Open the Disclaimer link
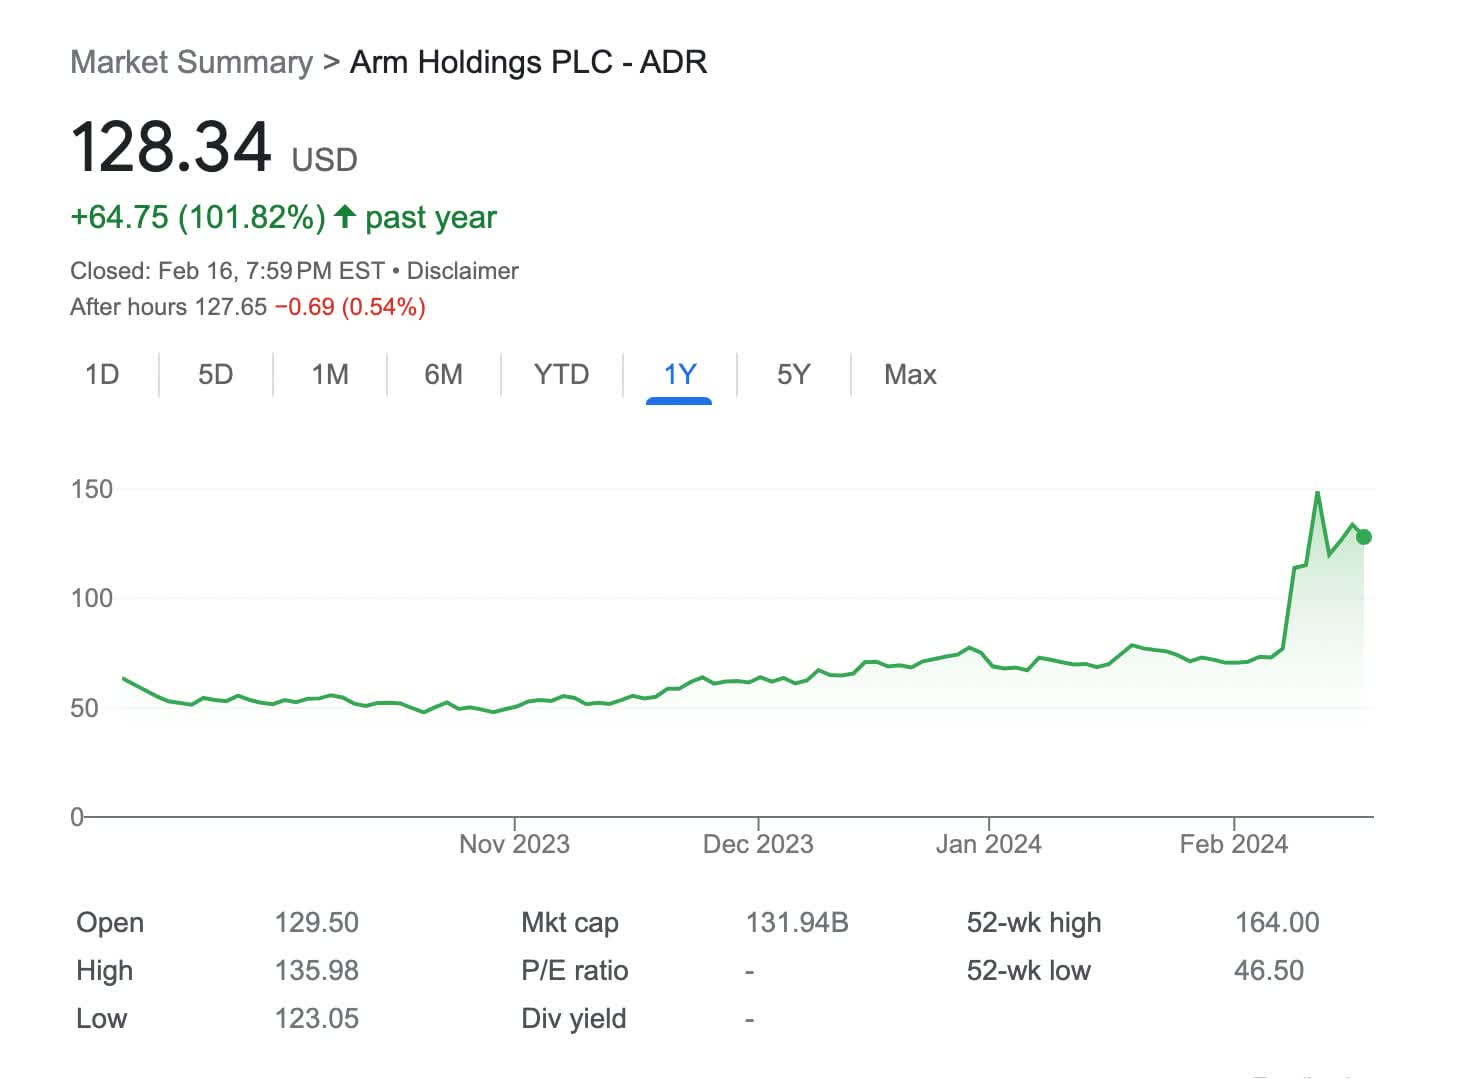 [x=462, y=271]
